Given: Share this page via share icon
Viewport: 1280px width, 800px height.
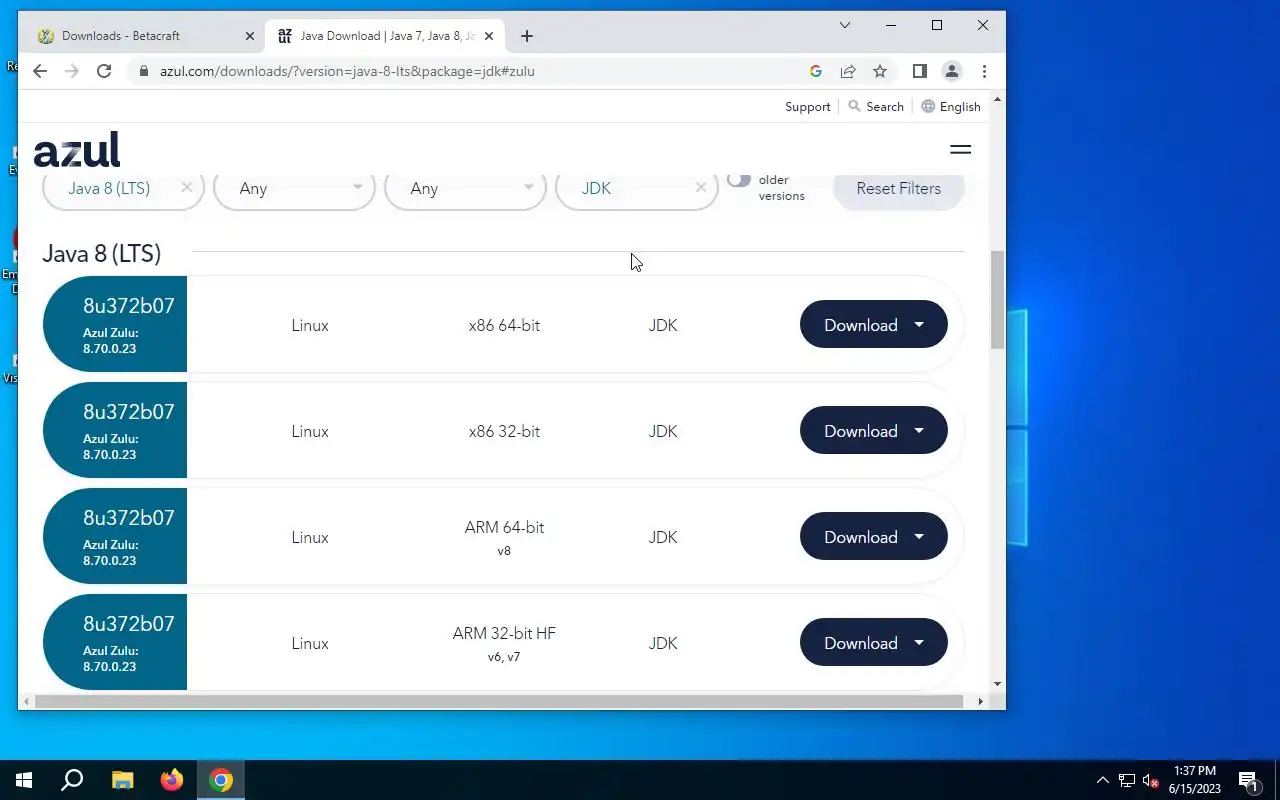Looking at the screenshot, I should click(x=848, y=71).
